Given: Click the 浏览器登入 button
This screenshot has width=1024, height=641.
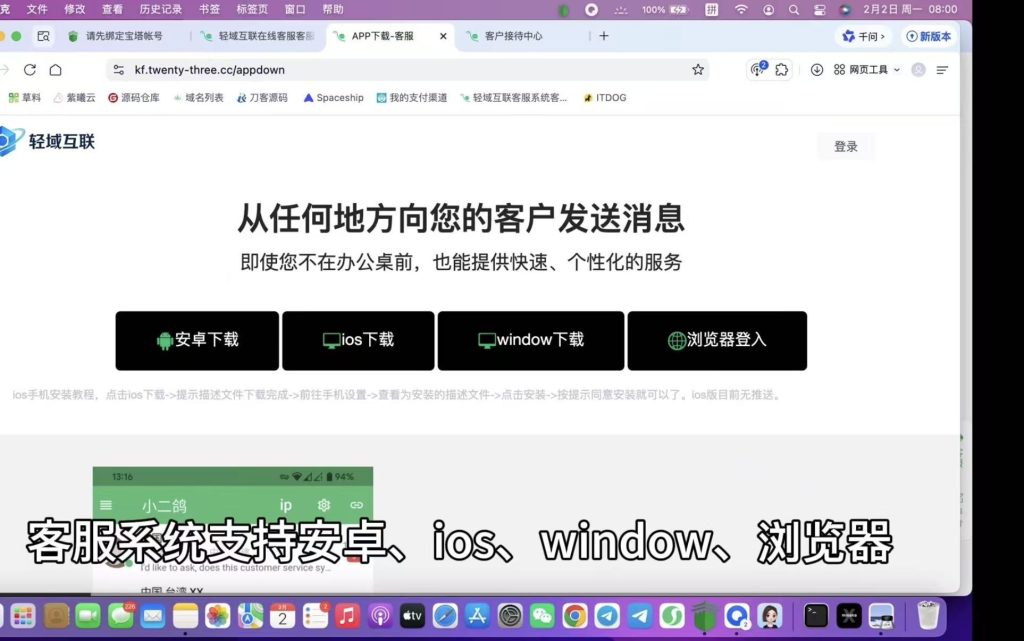Looking at the screenshot, I should [716, 340].
